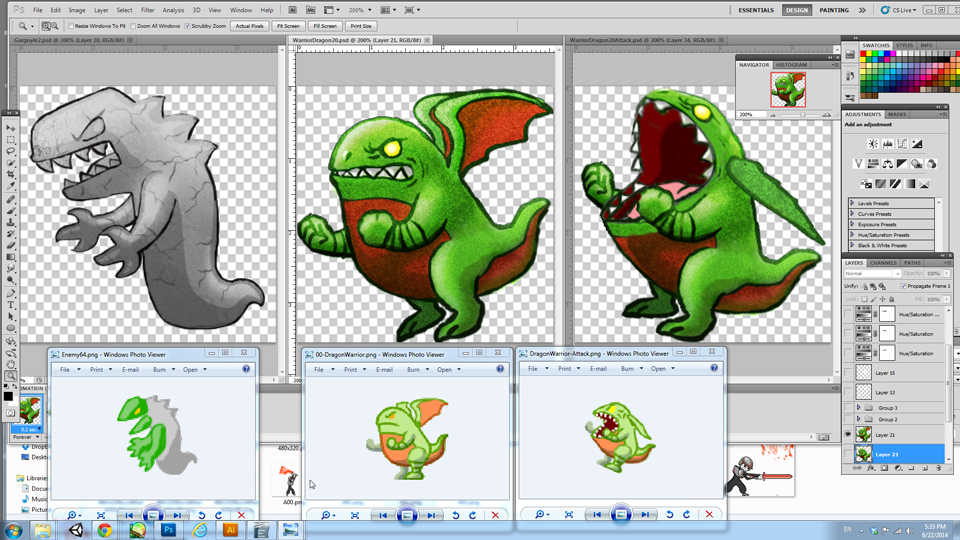Click the Fill Screen button
The height and width of the screenshot is (540, 960).
(325, 26)
